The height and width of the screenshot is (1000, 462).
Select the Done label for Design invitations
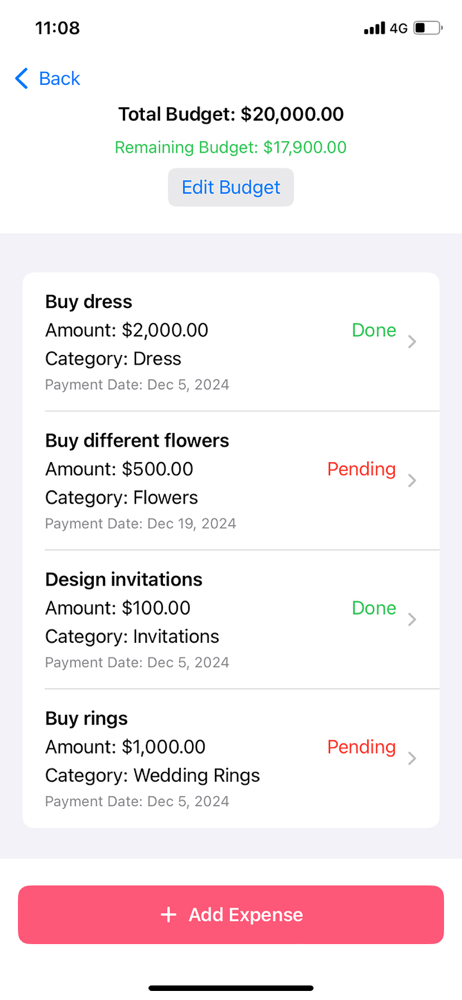[x=374, y=608]
